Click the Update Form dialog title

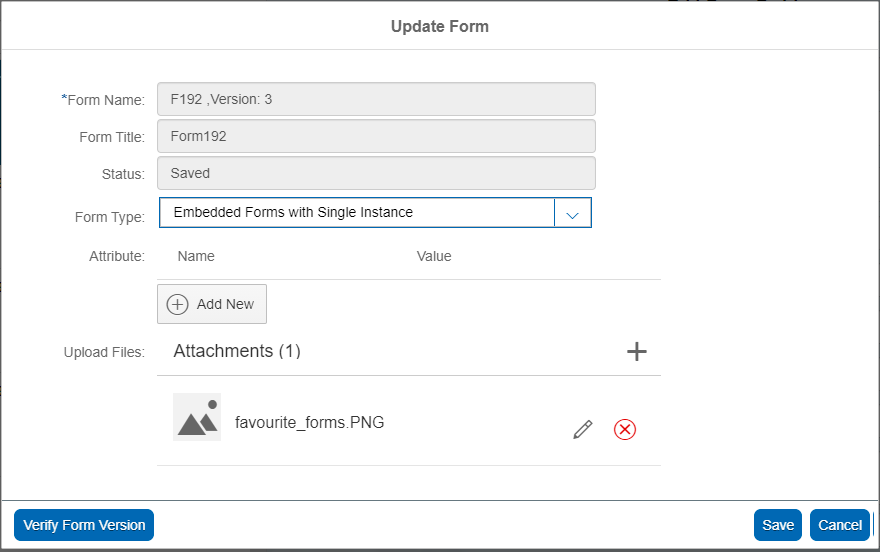click(x=440, y=26)
